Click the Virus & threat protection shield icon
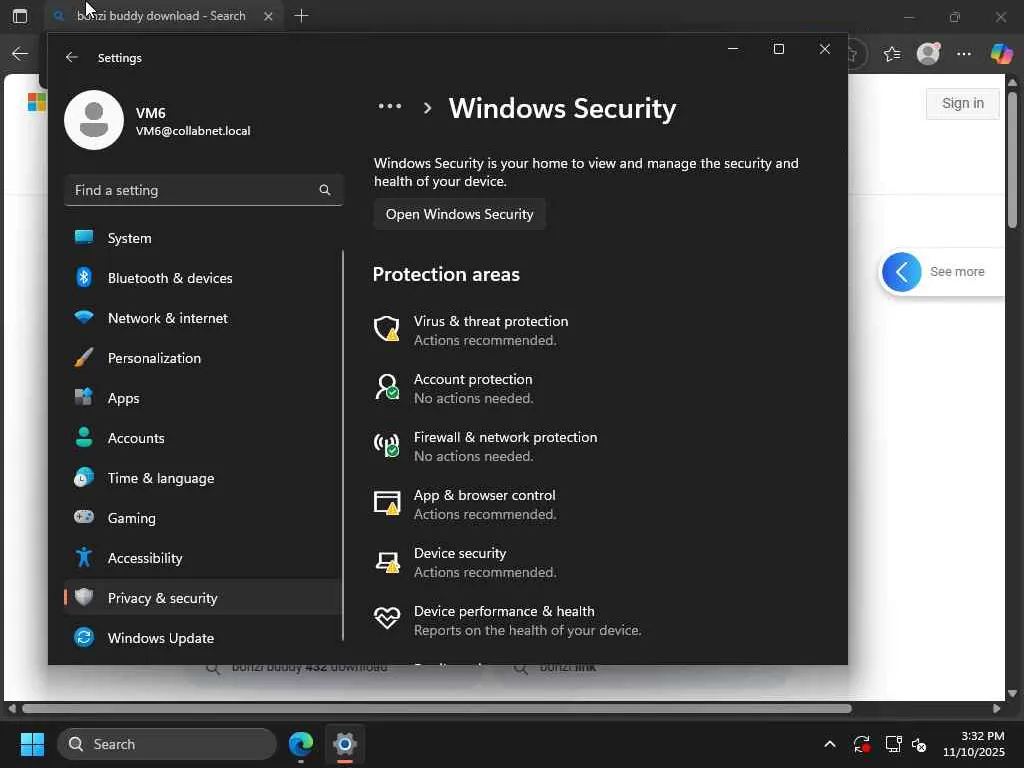 click(x=387, y=328)
